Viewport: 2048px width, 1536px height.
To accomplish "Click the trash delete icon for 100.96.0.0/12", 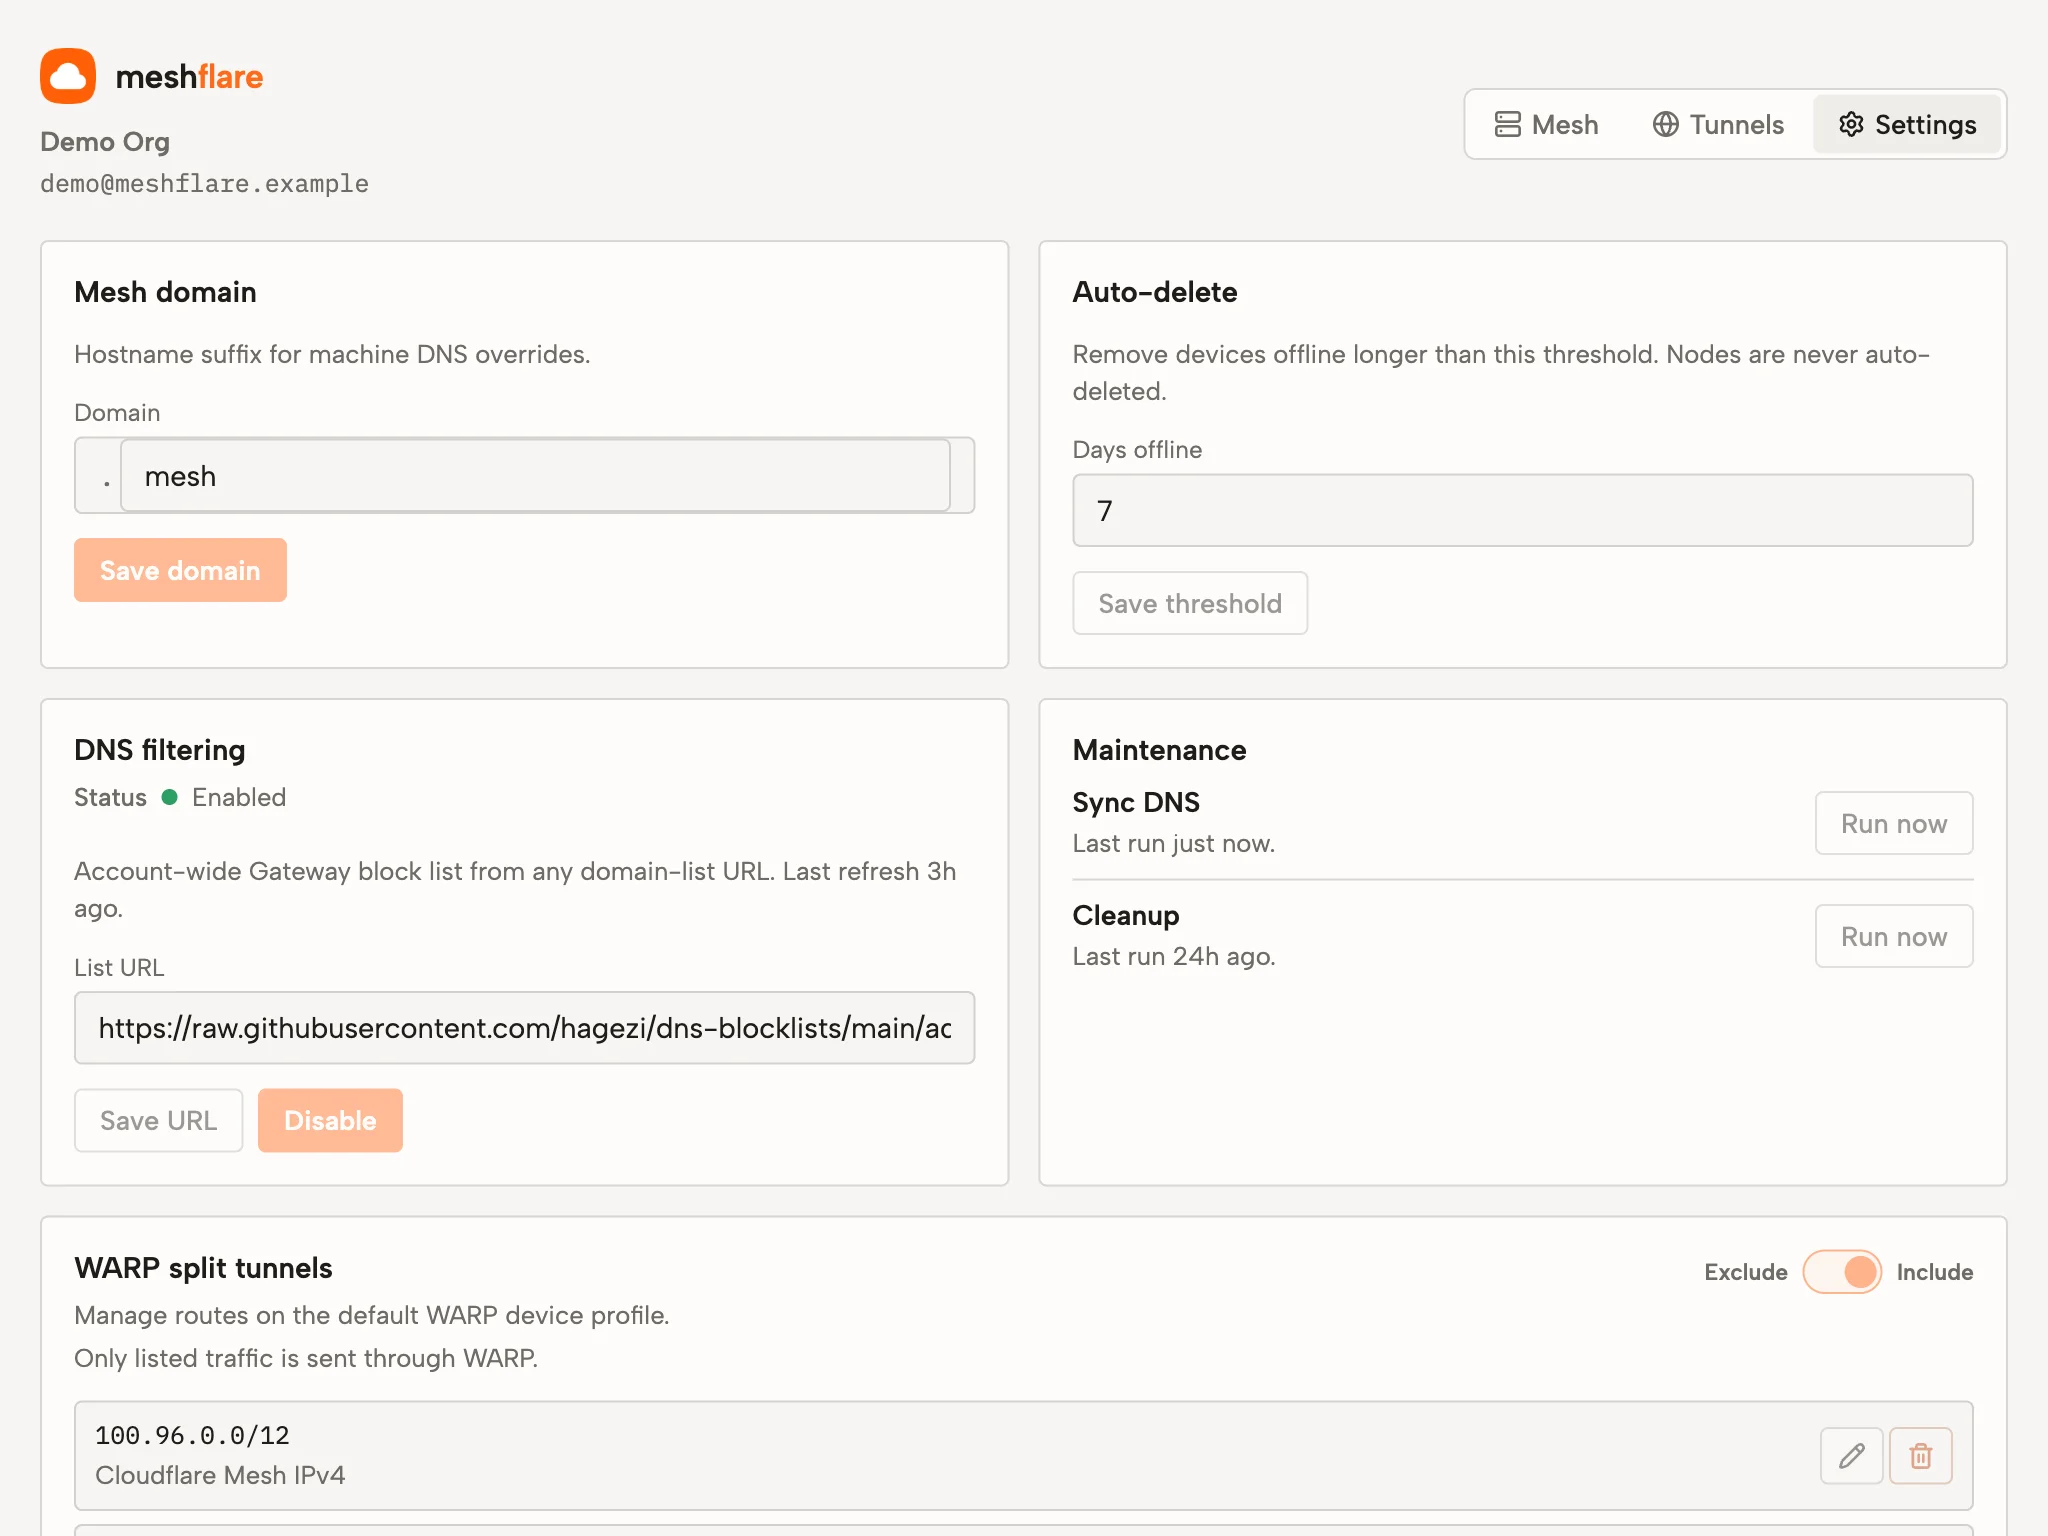I will coord(1921,1455).
